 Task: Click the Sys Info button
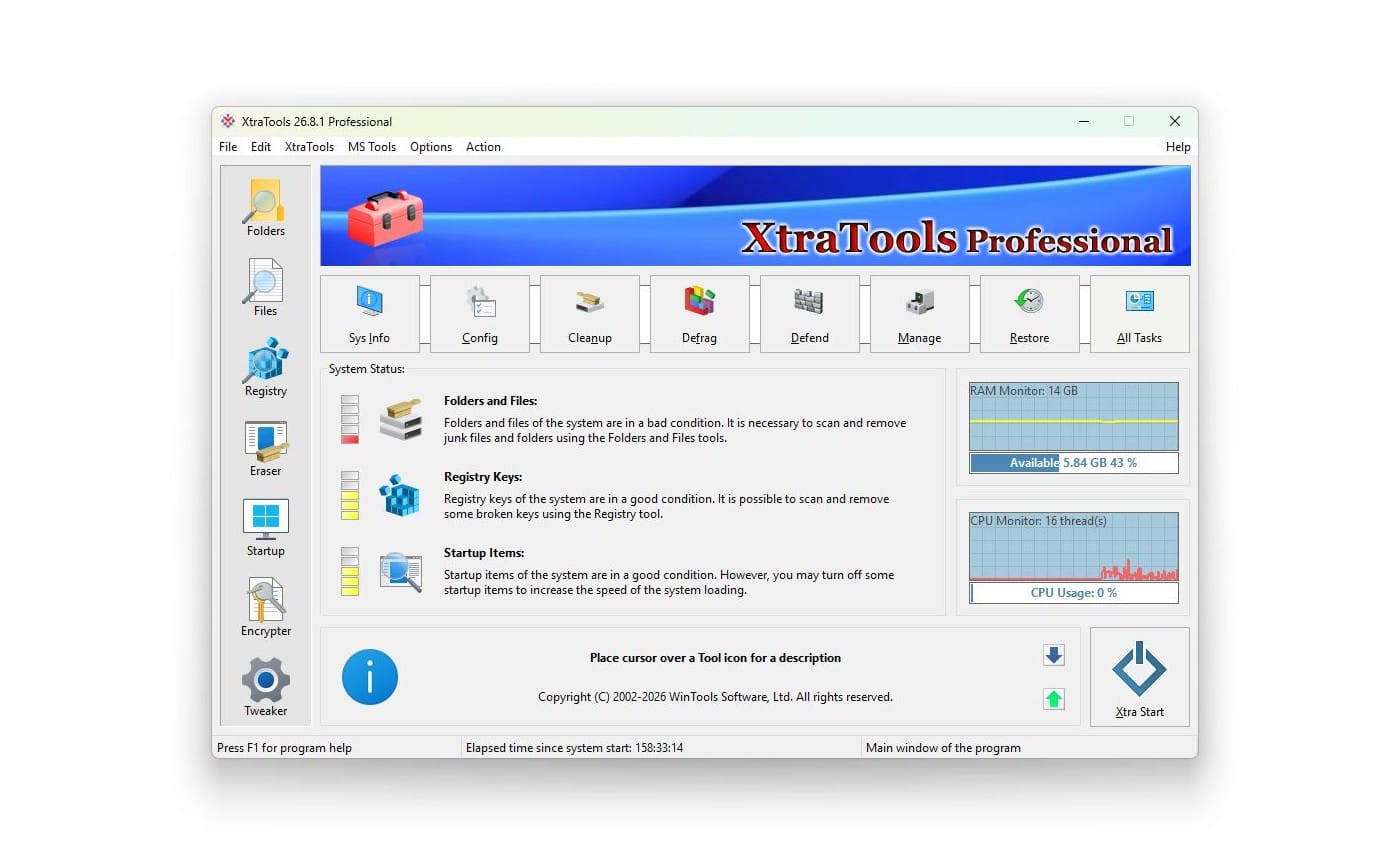tap(370, 314)
